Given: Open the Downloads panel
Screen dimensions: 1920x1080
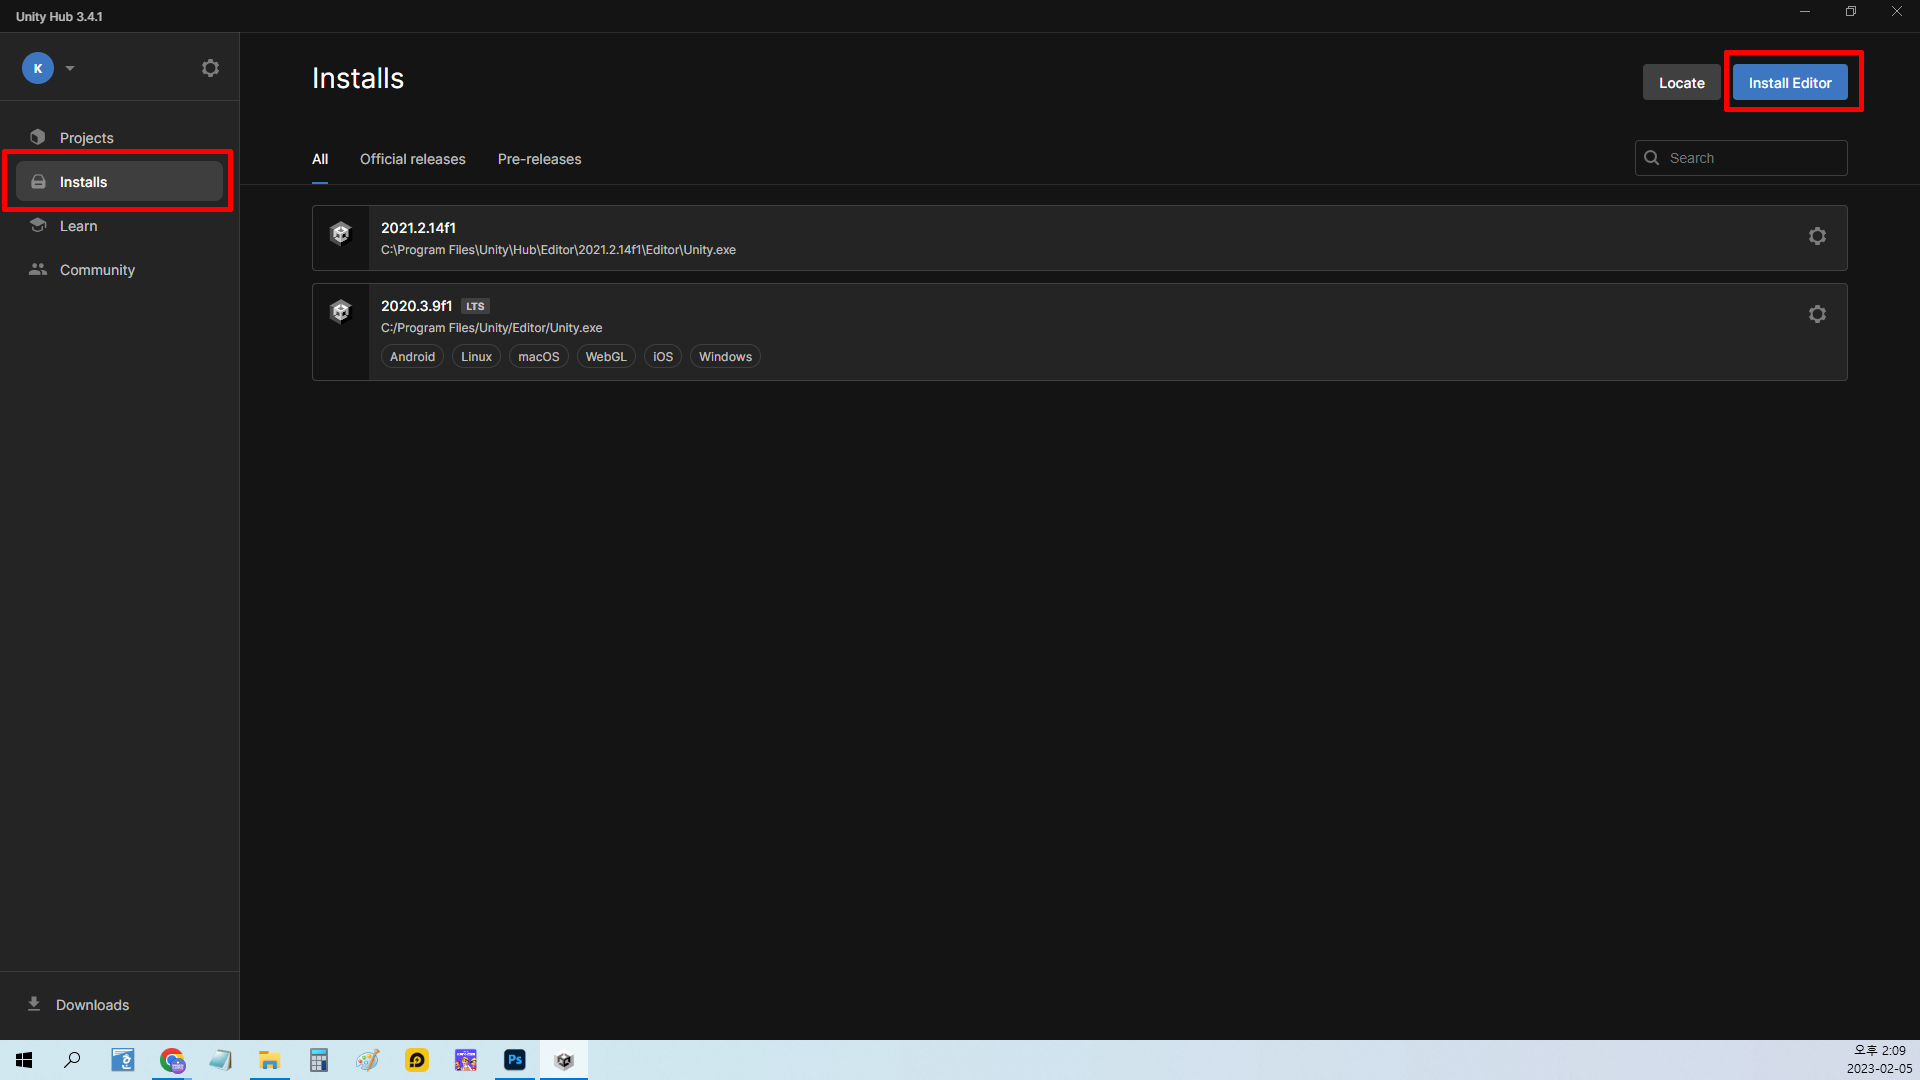Looking at the screenshot, I should pyautogui.click(x=92, y=1005).
